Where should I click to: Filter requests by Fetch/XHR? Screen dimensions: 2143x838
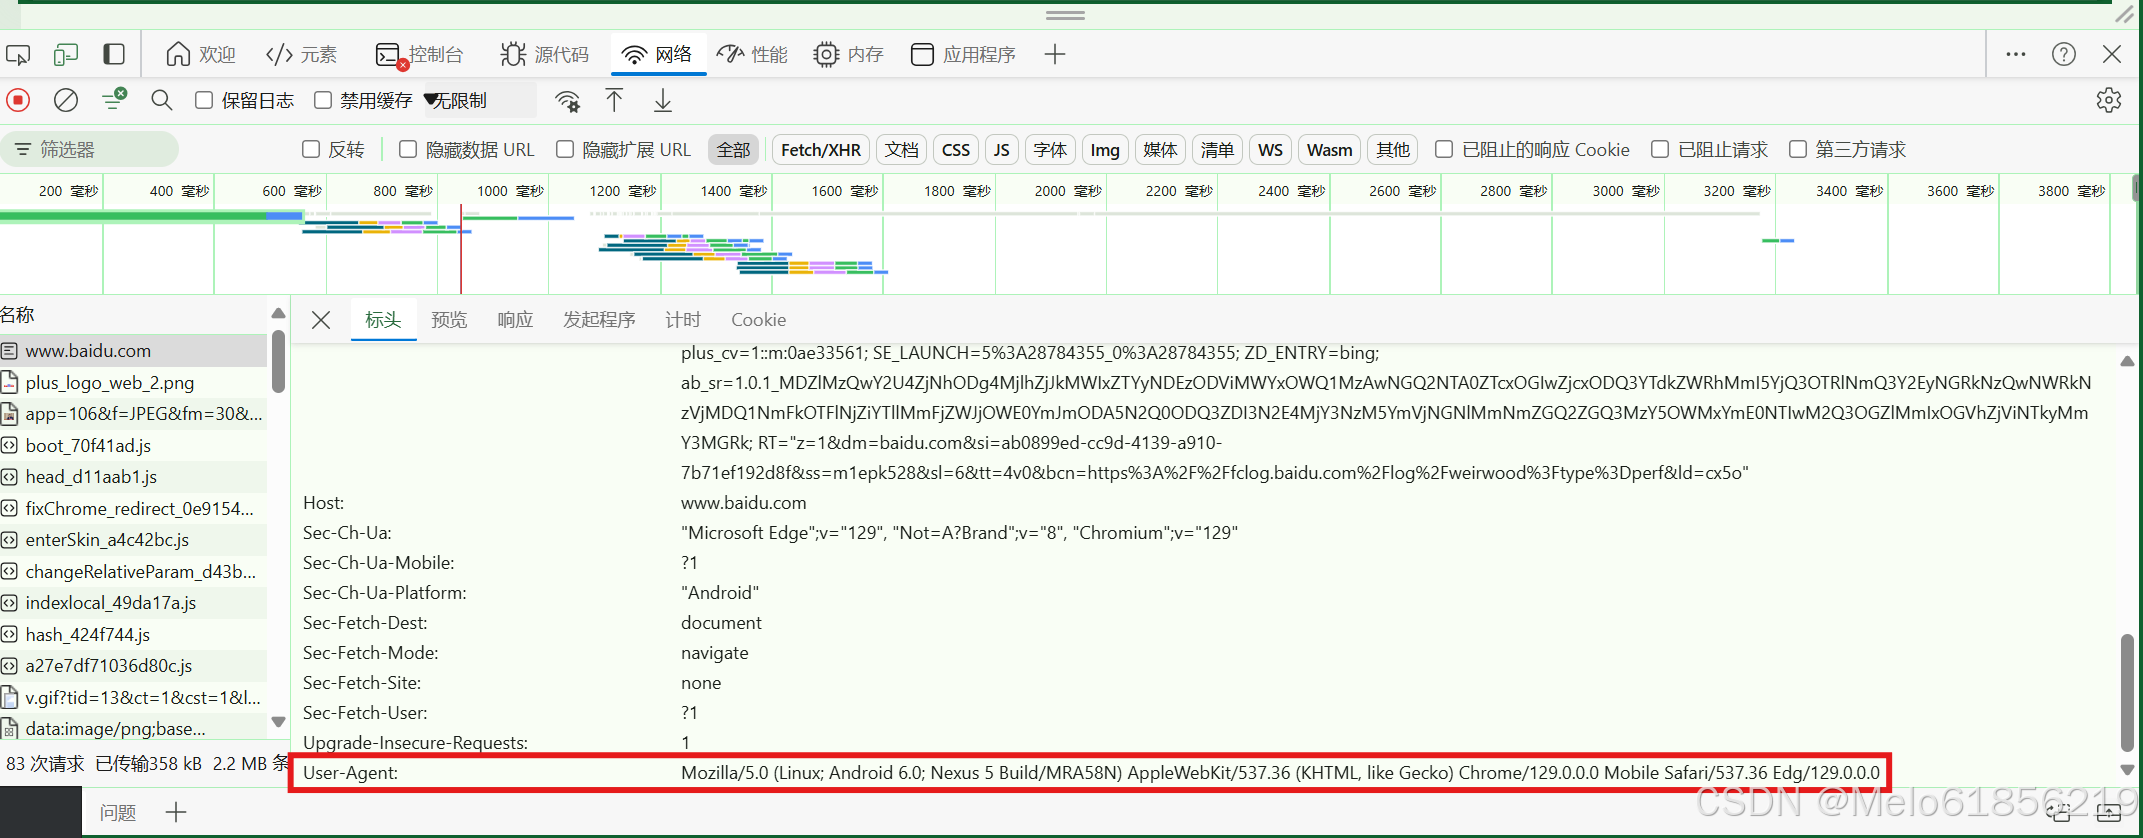pyautogui.click(x=820, y=149)
